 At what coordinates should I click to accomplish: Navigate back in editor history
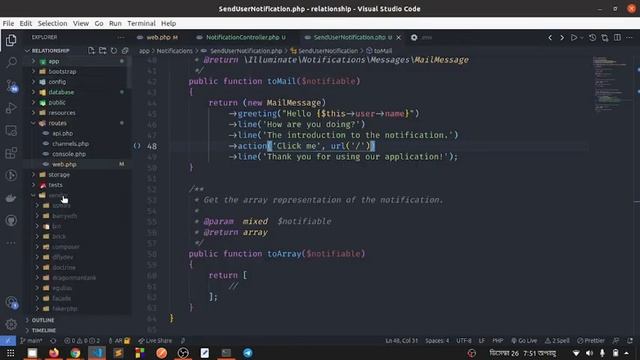pos(550,38)
